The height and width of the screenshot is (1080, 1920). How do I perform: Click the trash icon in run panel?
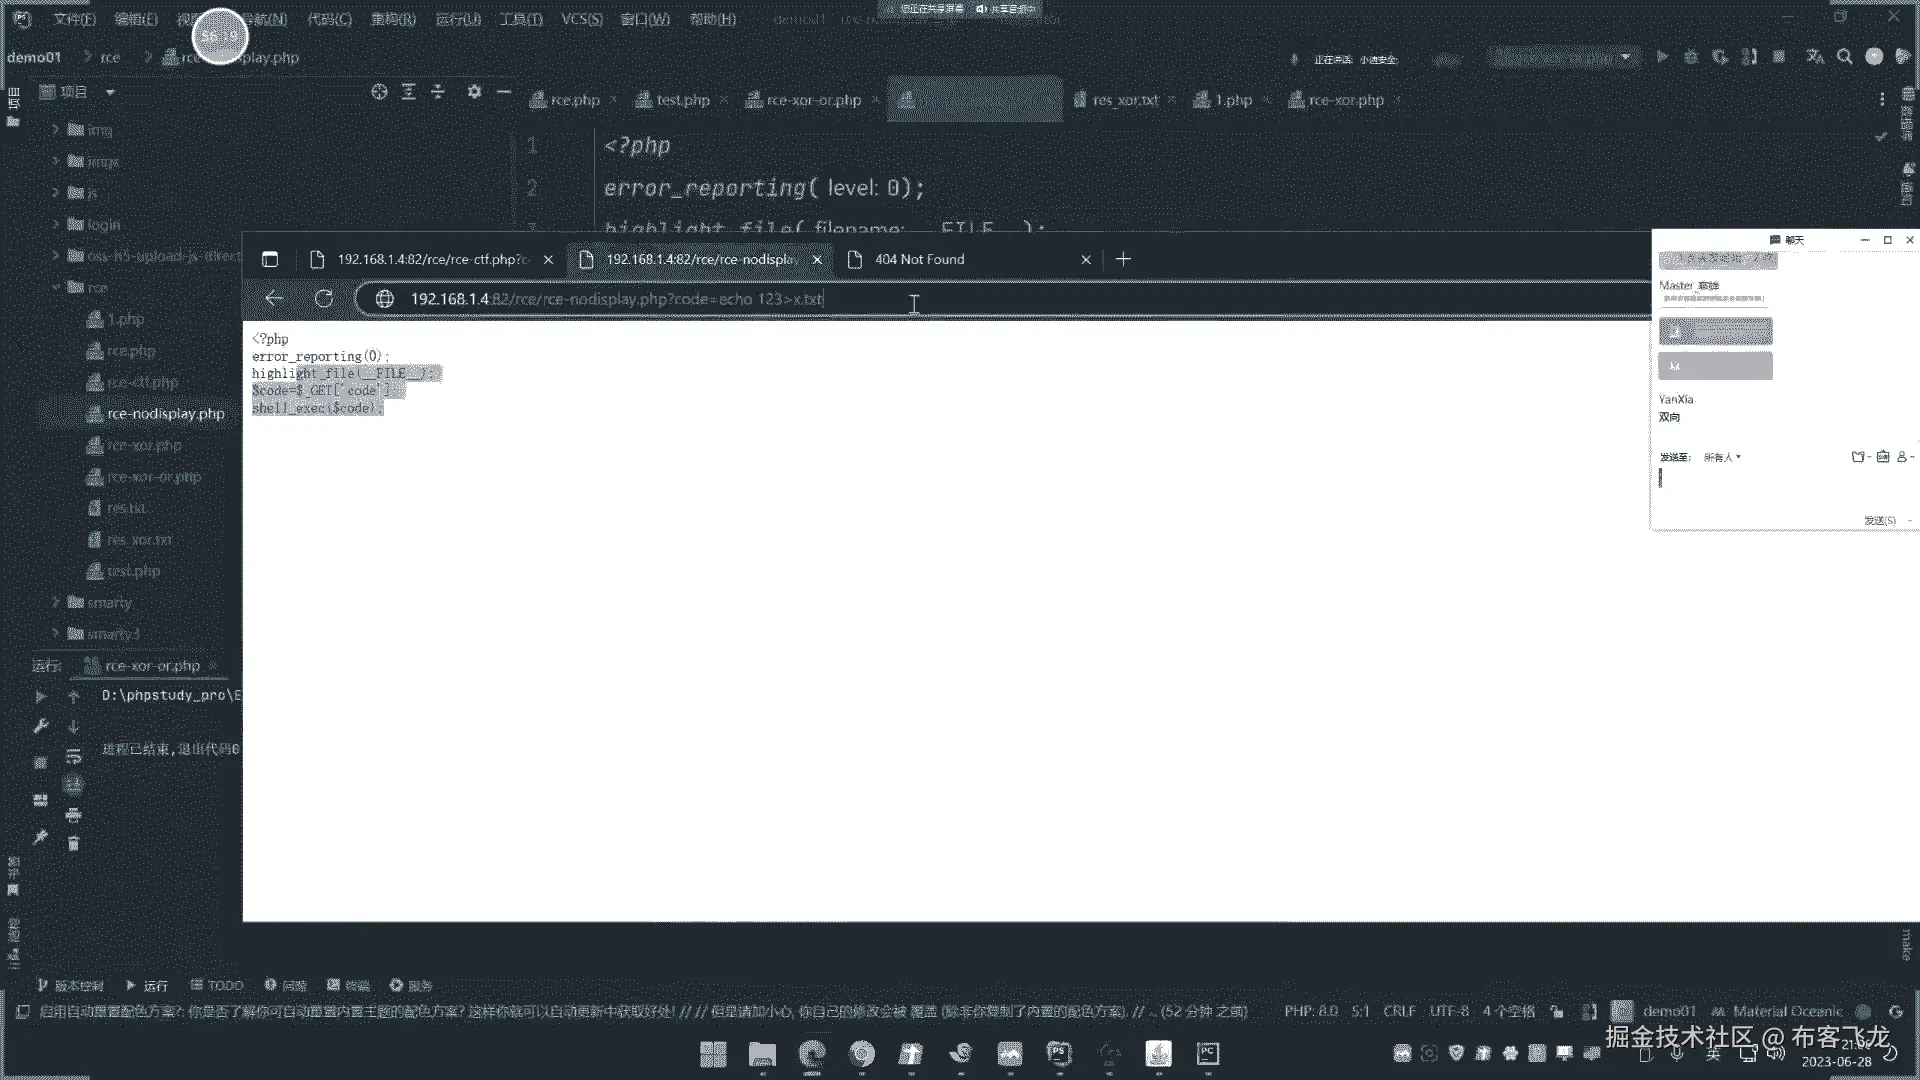pos(73,844)
